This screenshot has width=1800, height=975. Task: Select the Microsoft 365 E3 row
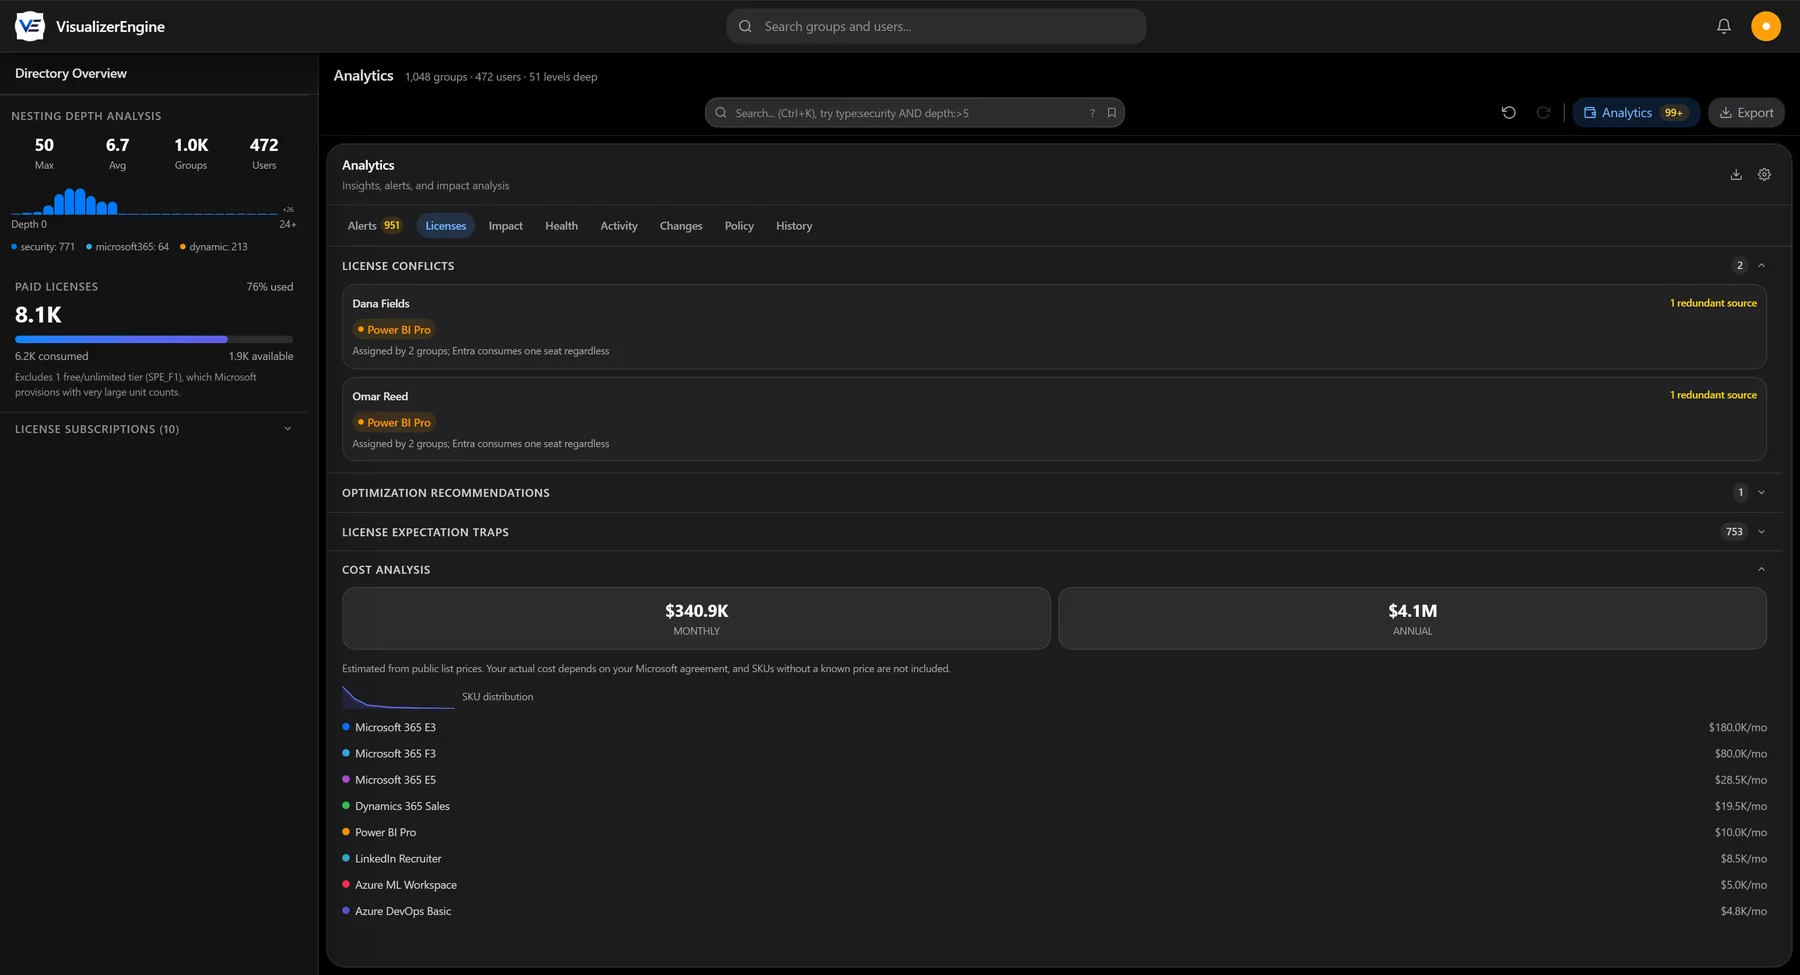point(1054,728)
